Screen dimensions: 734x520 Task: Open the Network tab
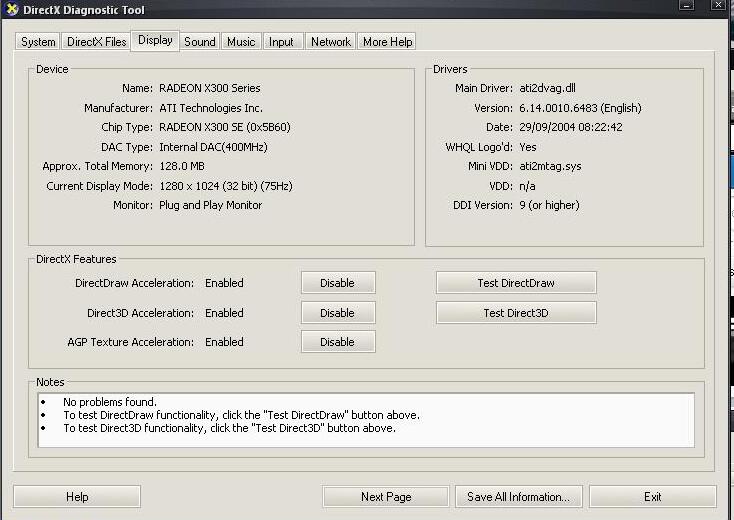(x=330, y=42)
